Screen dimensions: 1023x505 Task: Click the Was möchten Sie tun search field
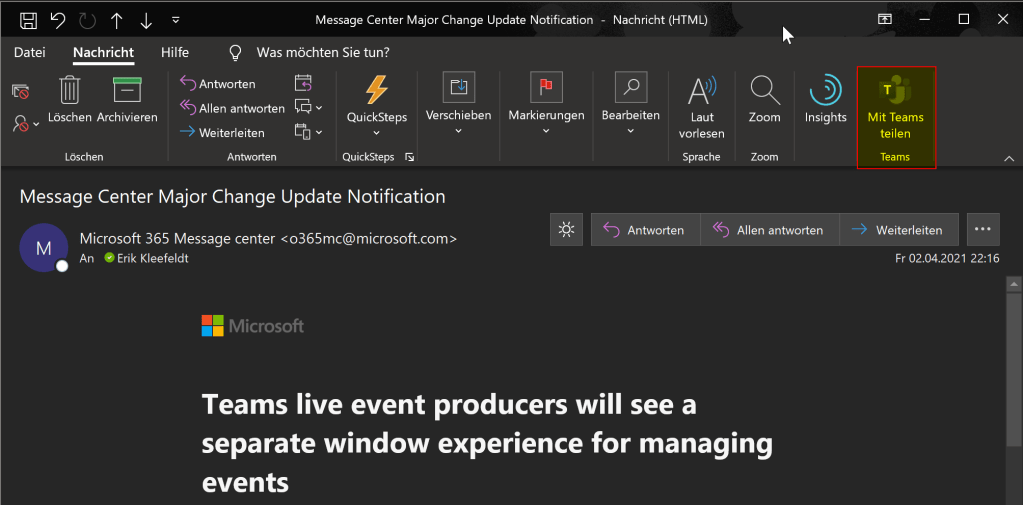point(322,52)
